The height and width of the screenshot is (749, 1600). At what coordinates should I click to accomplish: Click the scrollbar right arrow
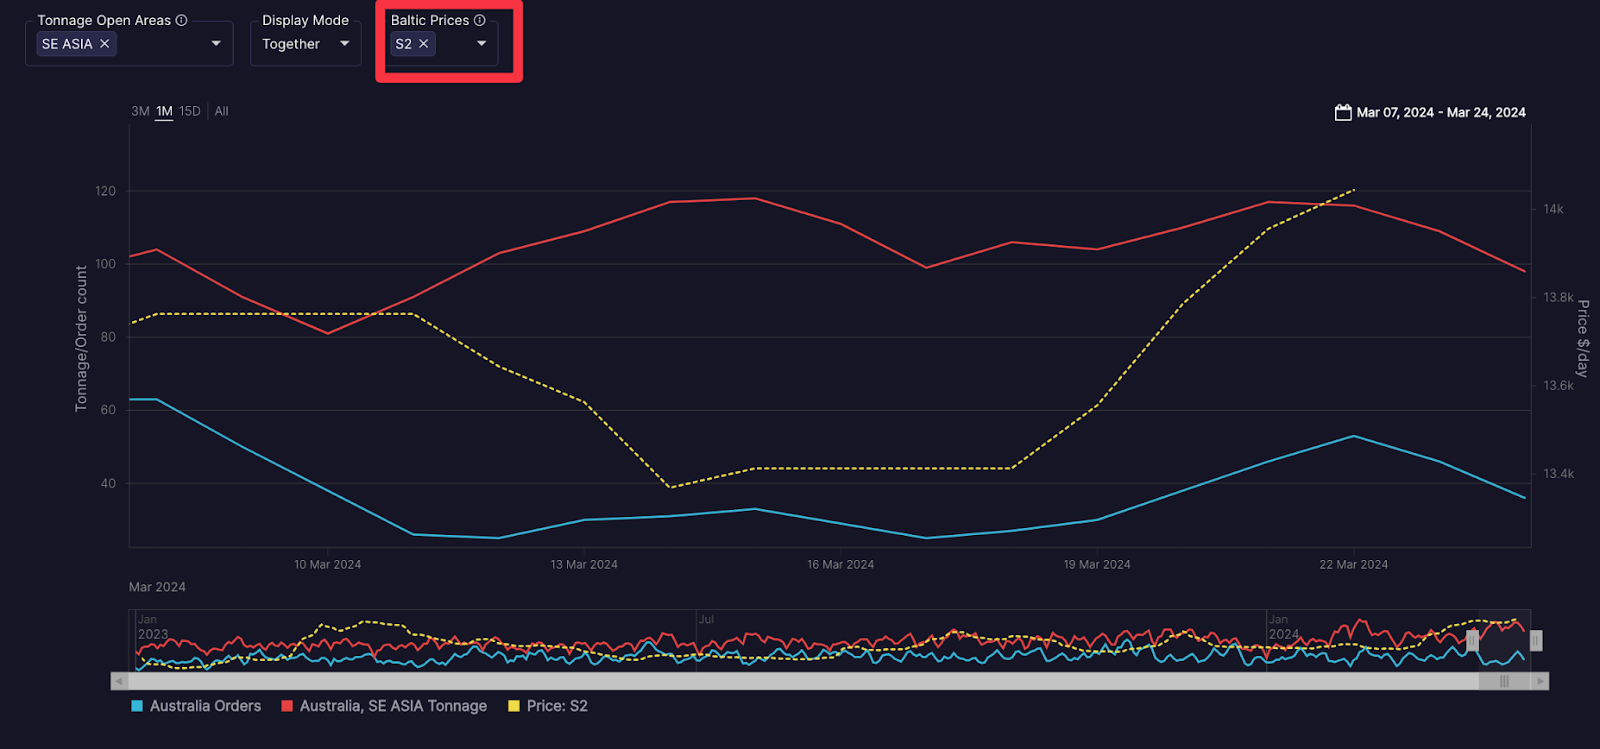tap(1540, 681)
